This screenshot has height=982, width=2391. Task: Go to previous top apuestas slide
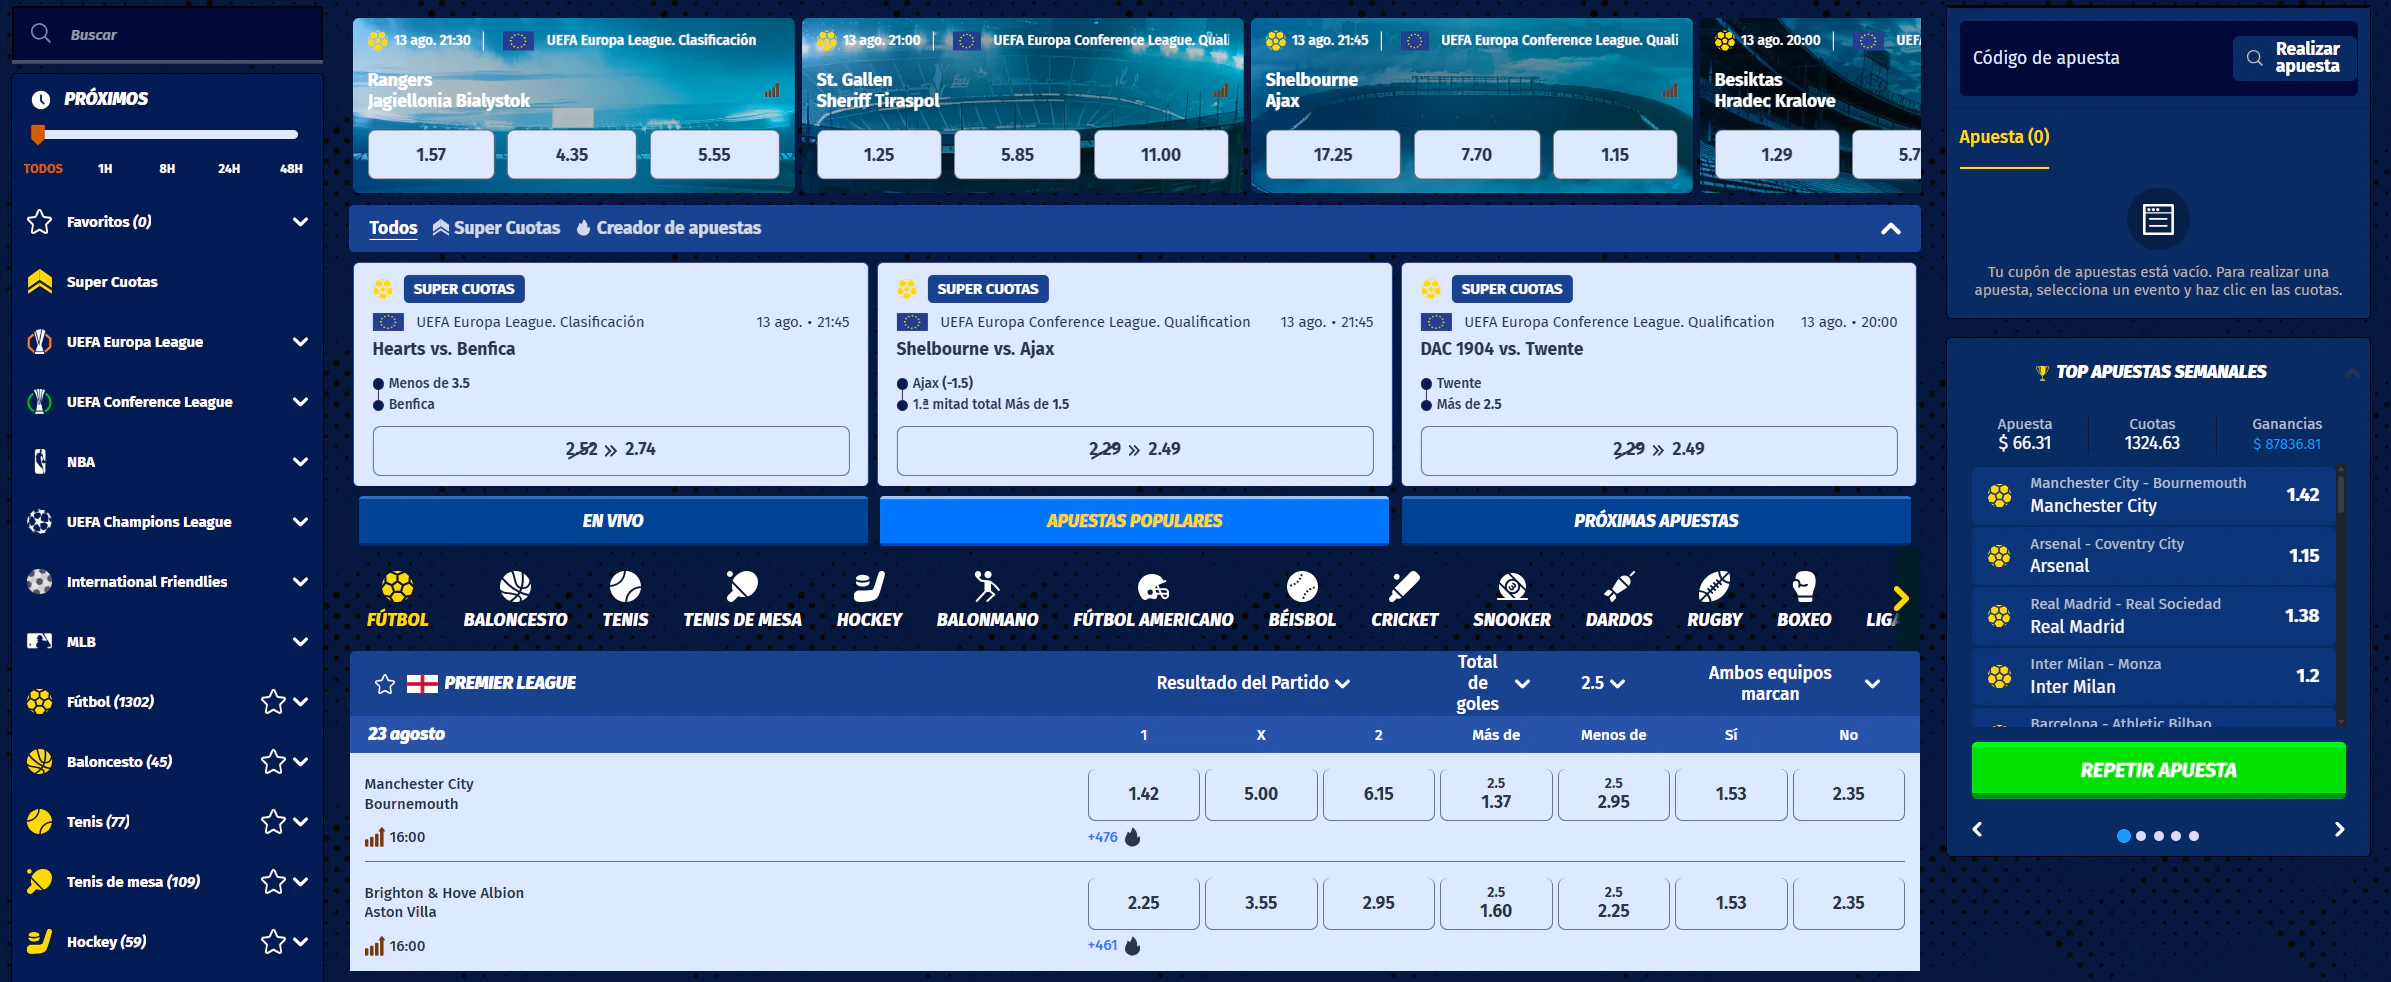coord(1977,829)
